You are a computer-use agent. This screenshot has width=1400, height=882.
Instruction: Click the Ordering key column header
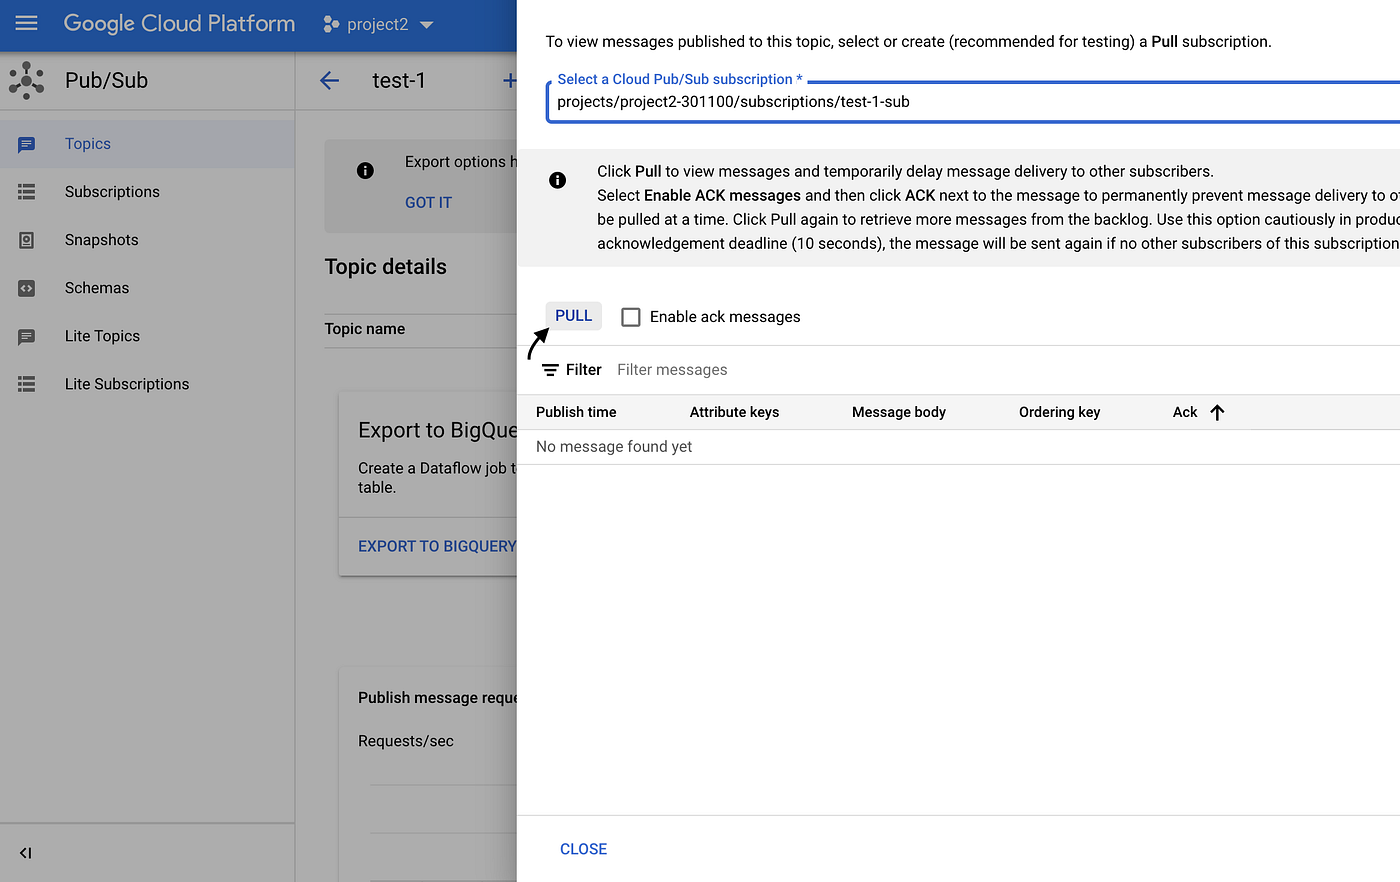(x=1059, y=412)
